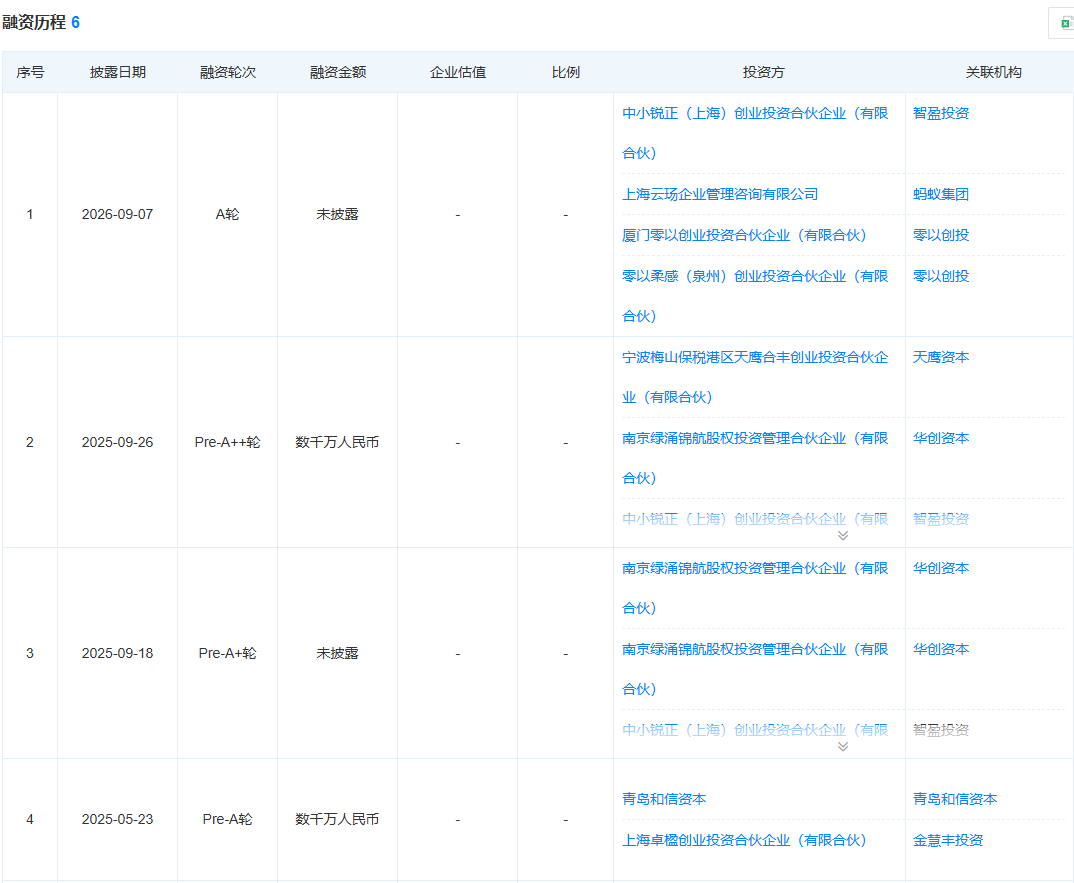Image resolution: width=1074 pixels, height=883 pixels.
Task: Click the 关联机构 column header
Action: pos(993,73)
